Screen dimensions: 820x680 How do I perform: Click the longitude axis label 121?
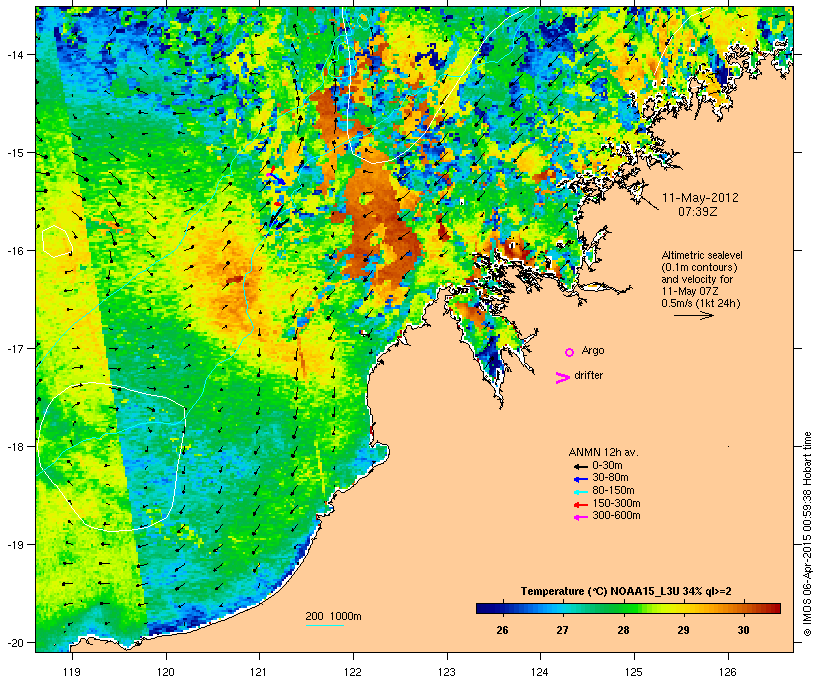point(259,672)
